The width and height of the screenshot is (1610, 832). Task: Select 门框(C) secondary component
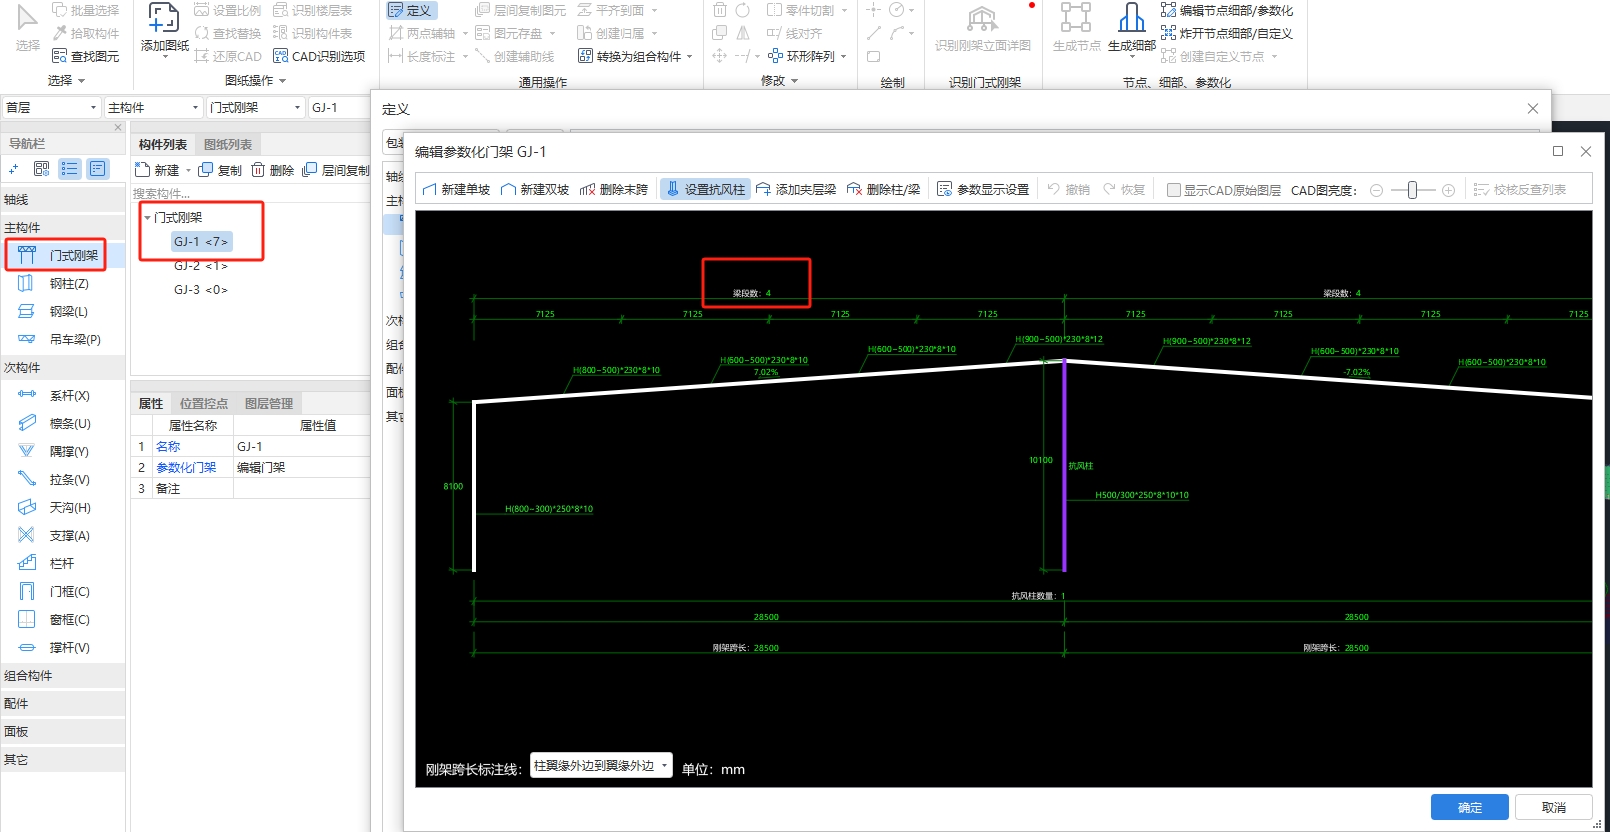point(64,591)
